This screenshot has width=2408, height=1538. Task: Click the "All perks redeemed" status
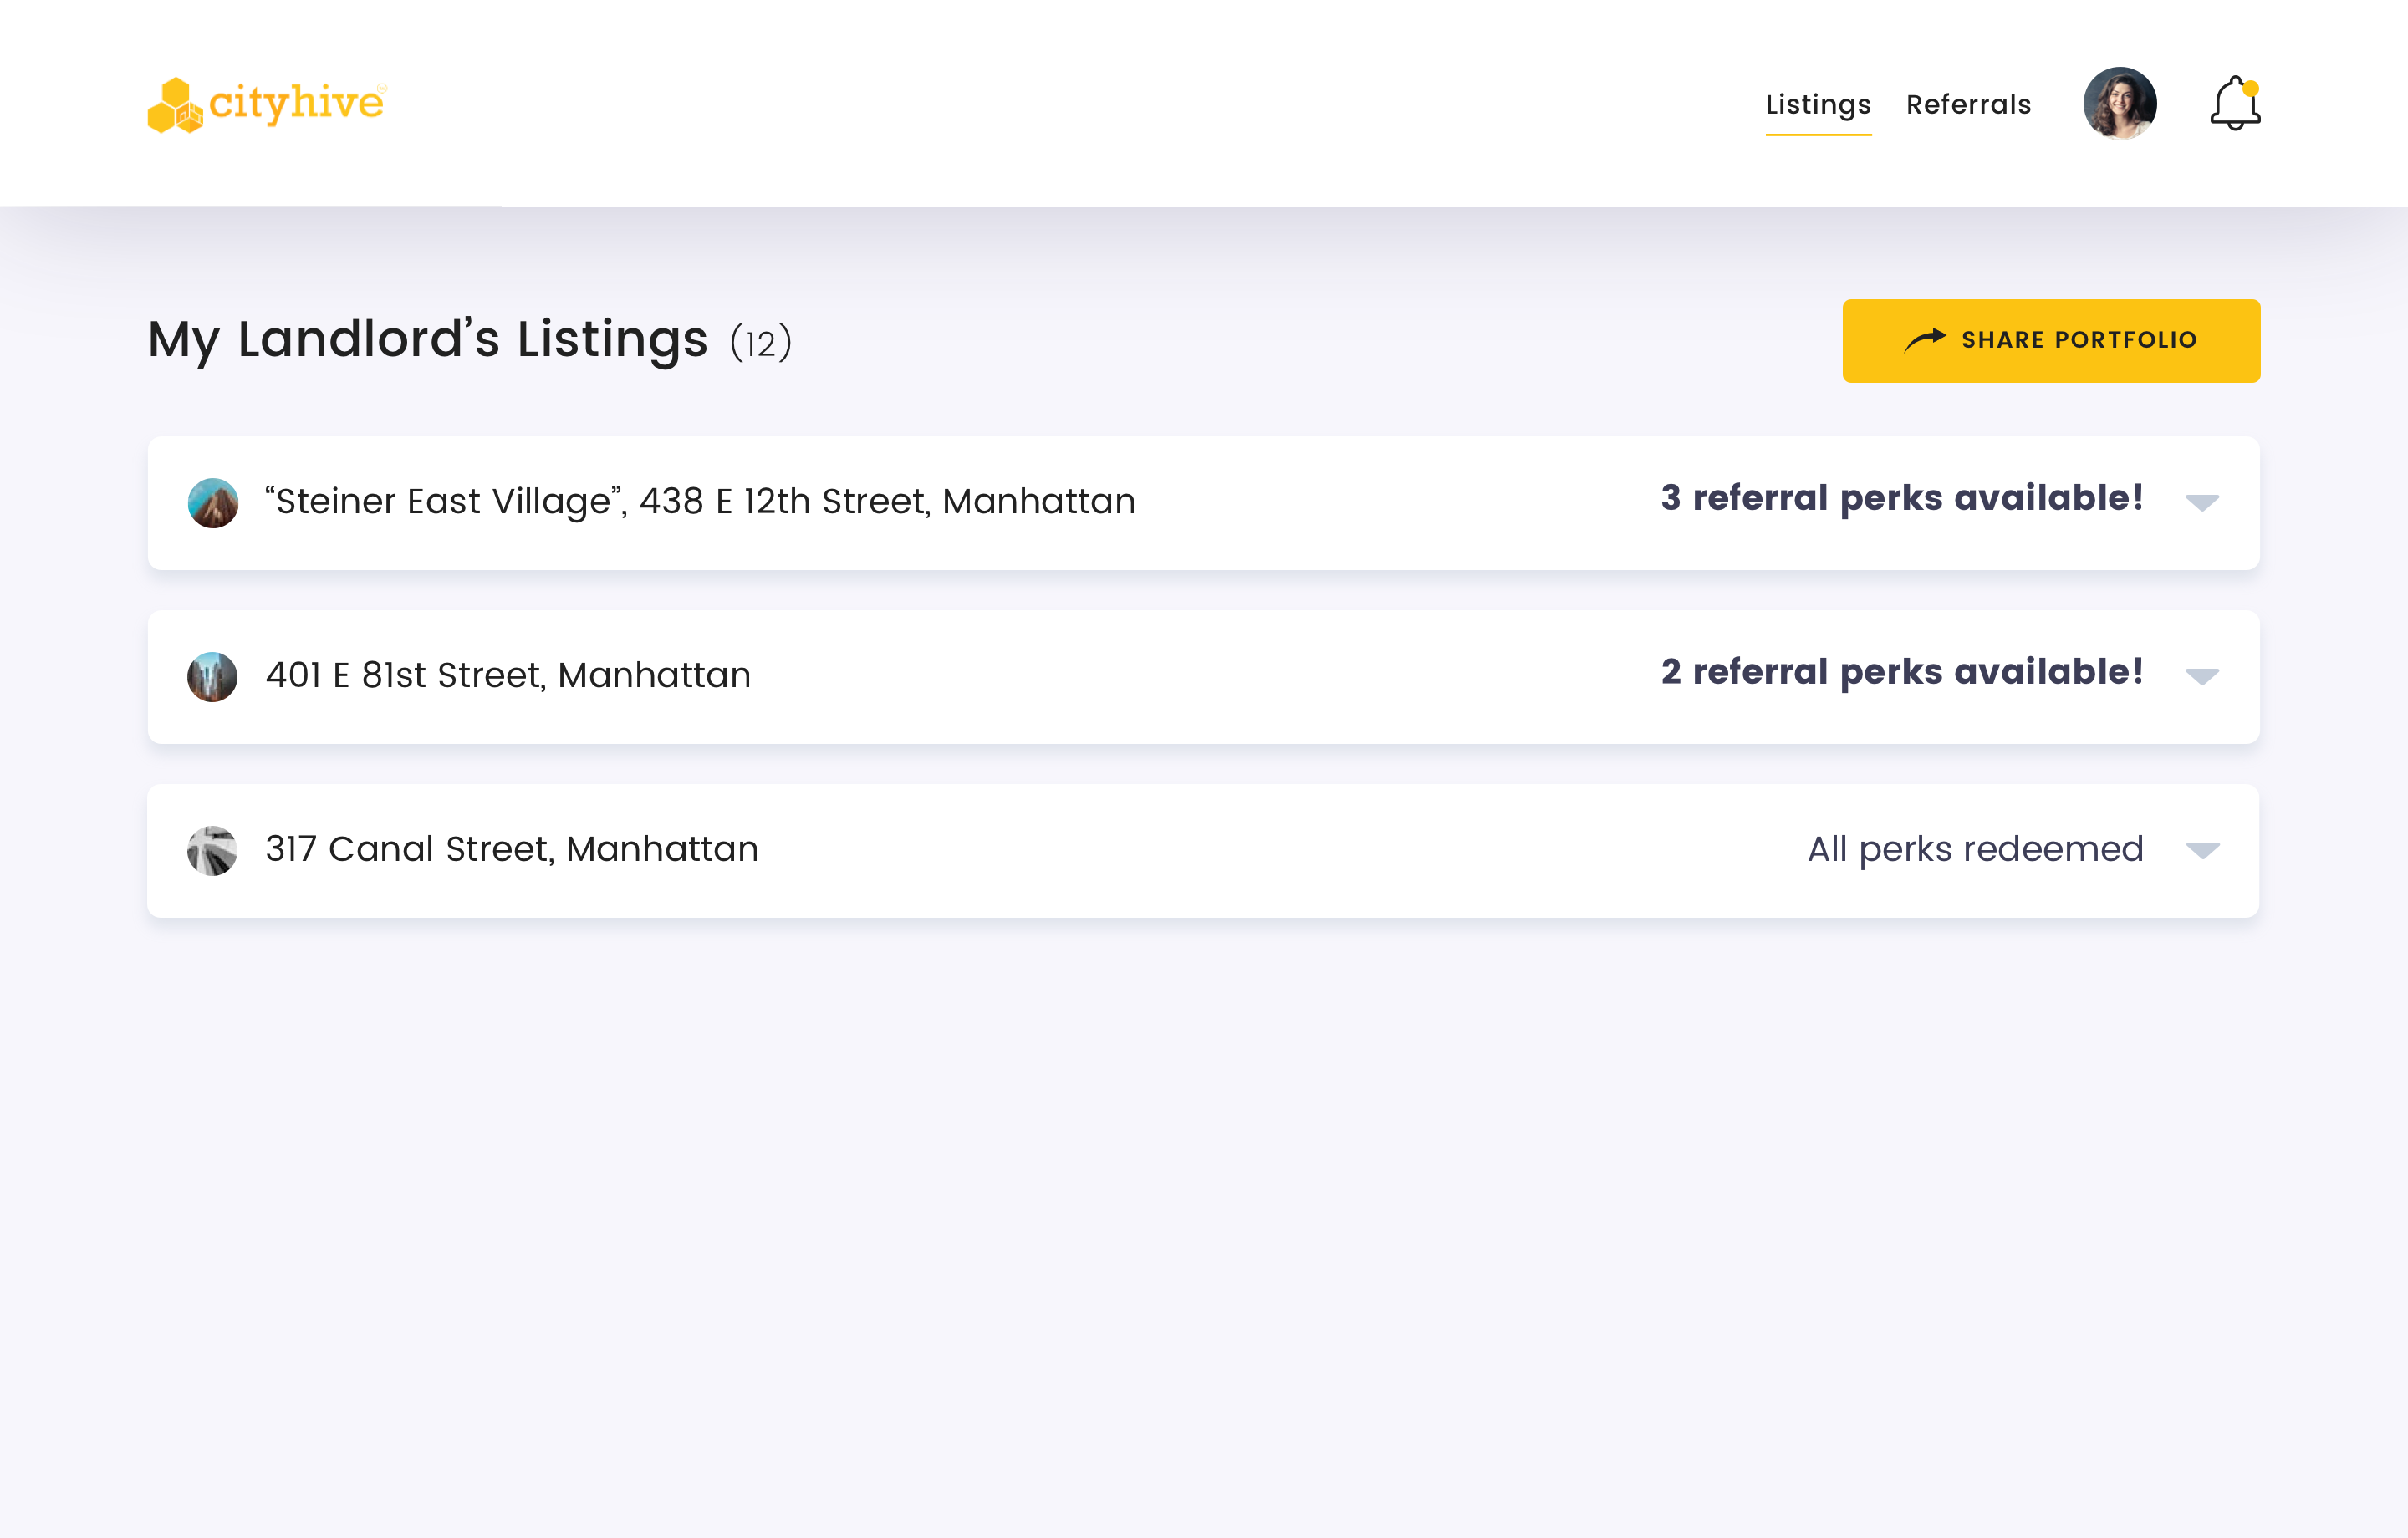[x=1975, y=849]
